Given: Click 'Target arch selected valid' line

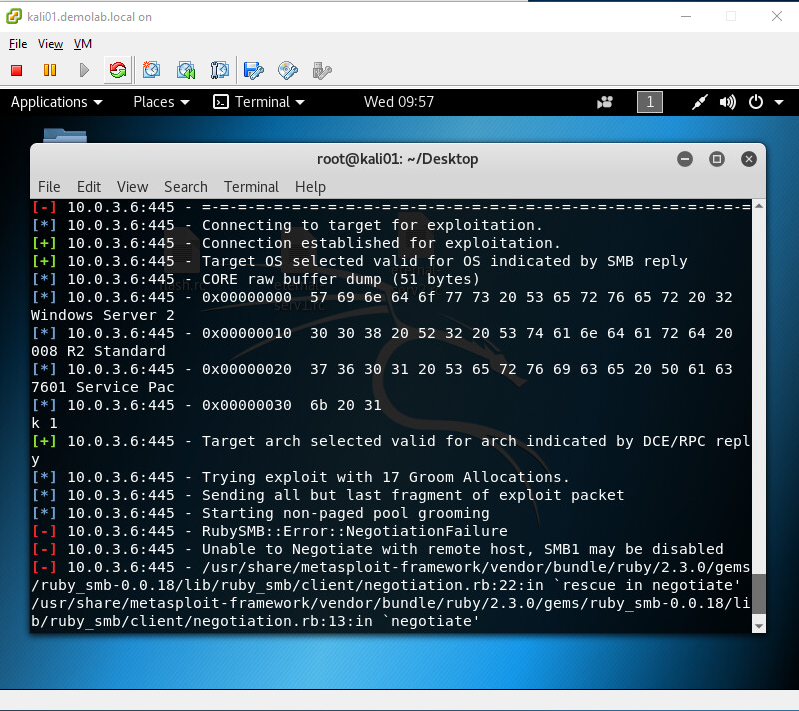Looking at the screenshot, I should click(x=476, y=441).
